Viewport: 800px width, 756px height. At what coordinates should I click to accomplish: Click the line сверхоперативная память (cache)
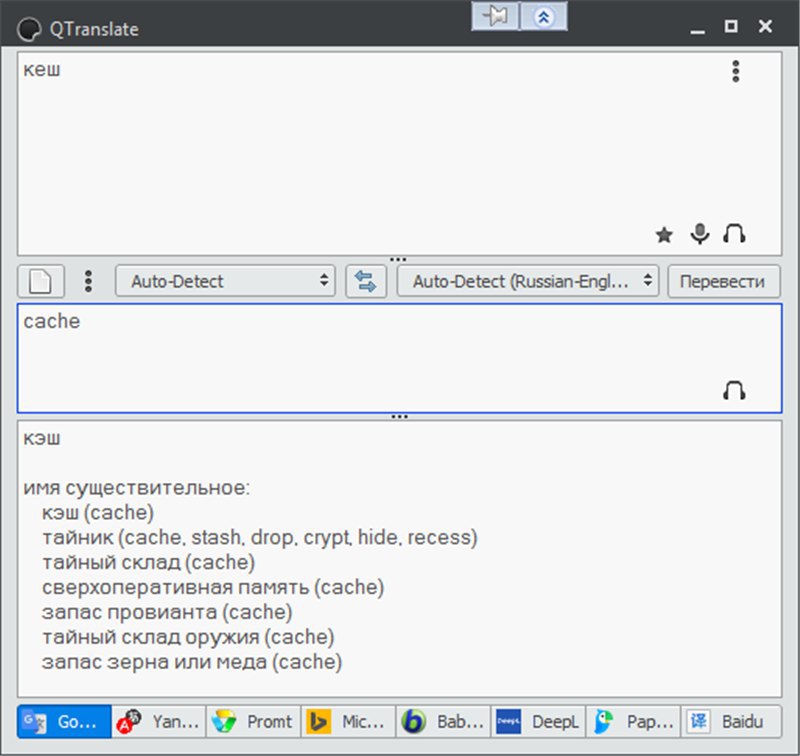213,587
